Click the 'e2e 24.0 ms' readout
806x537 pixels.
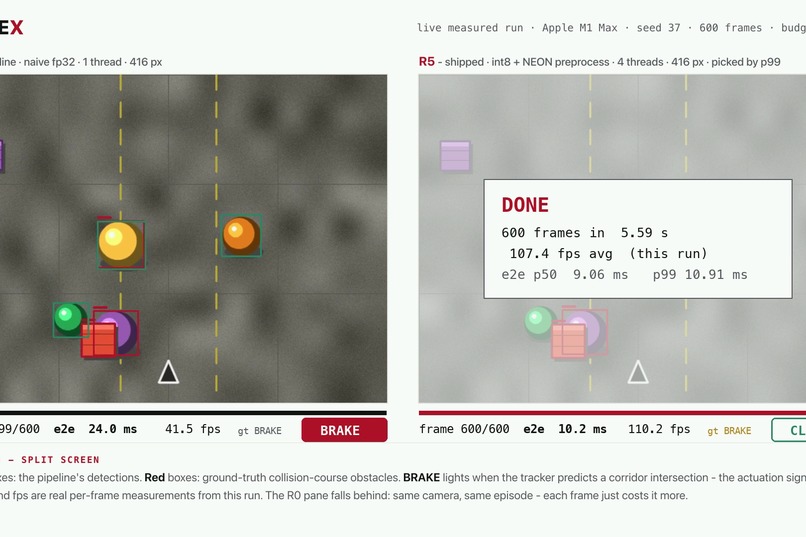[x=95, y=429]
